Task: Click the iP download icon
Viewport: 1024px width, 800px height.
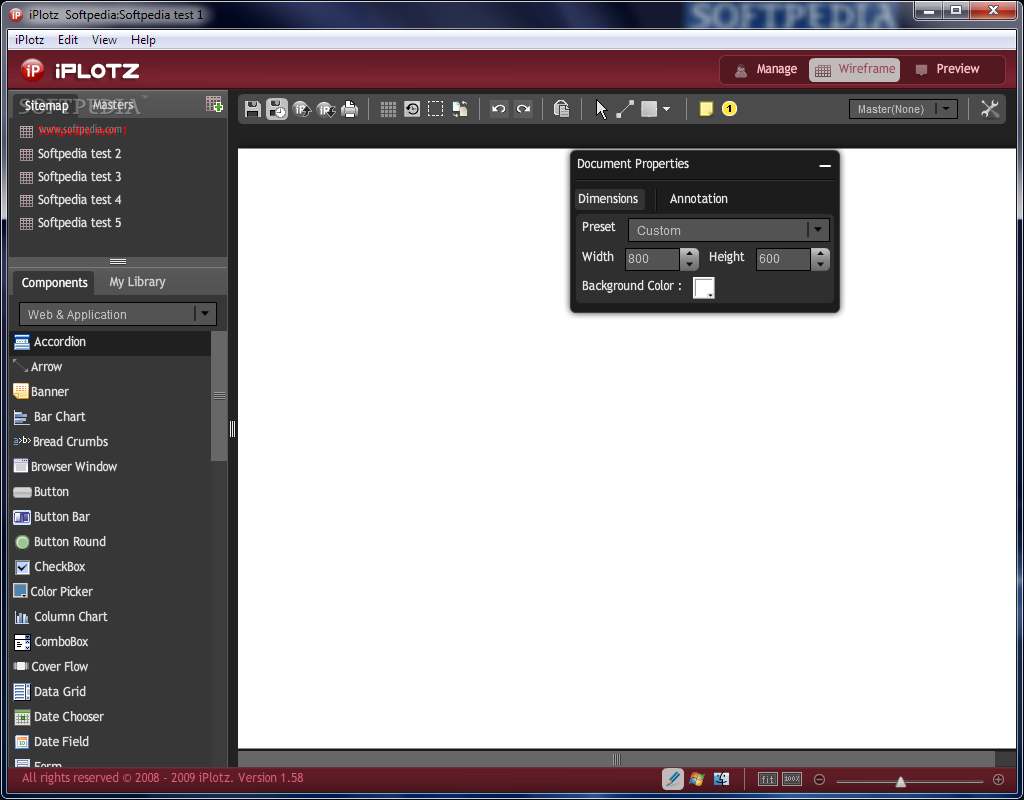Action: 326,109
